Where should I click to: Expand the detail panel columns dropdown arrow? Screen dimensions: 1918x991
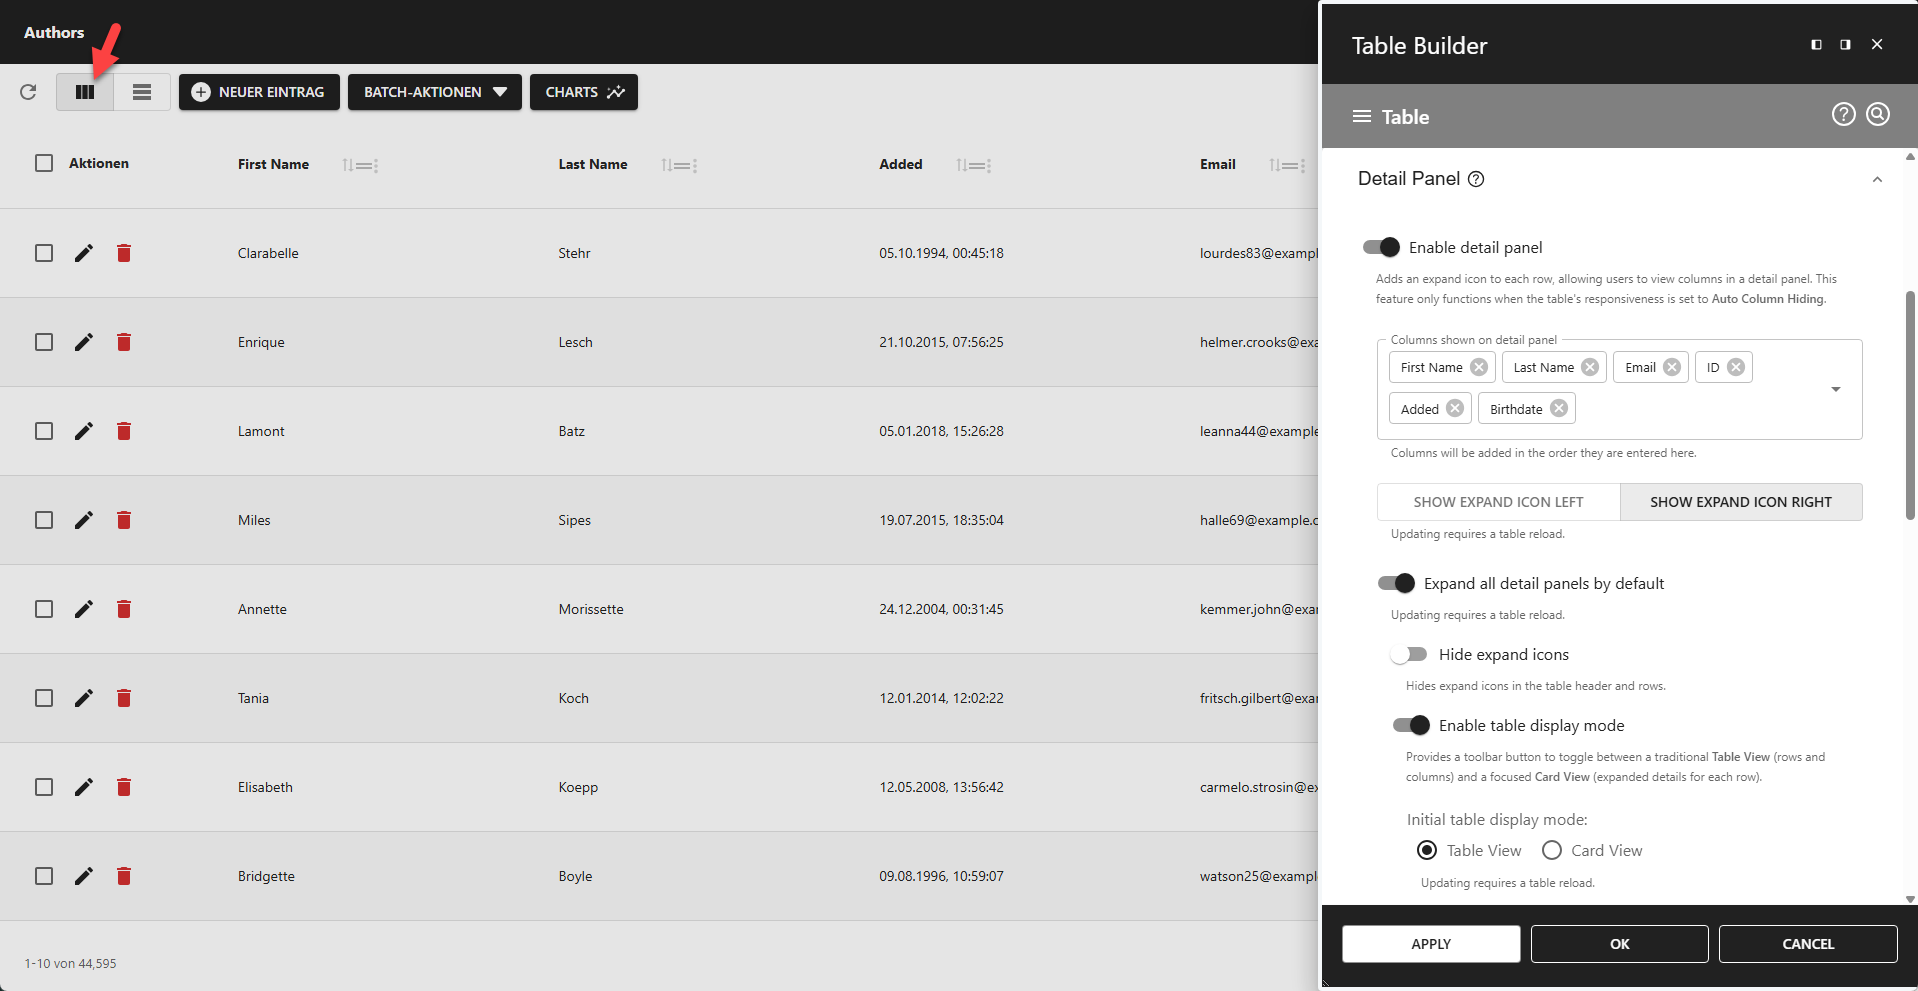click(x=1835, y=389)
